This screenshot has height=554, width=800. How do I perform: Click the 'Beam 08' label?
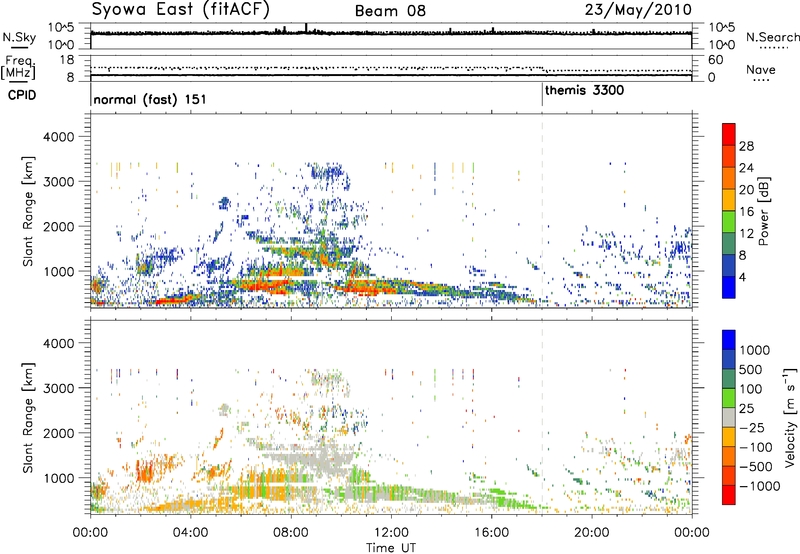390,11
